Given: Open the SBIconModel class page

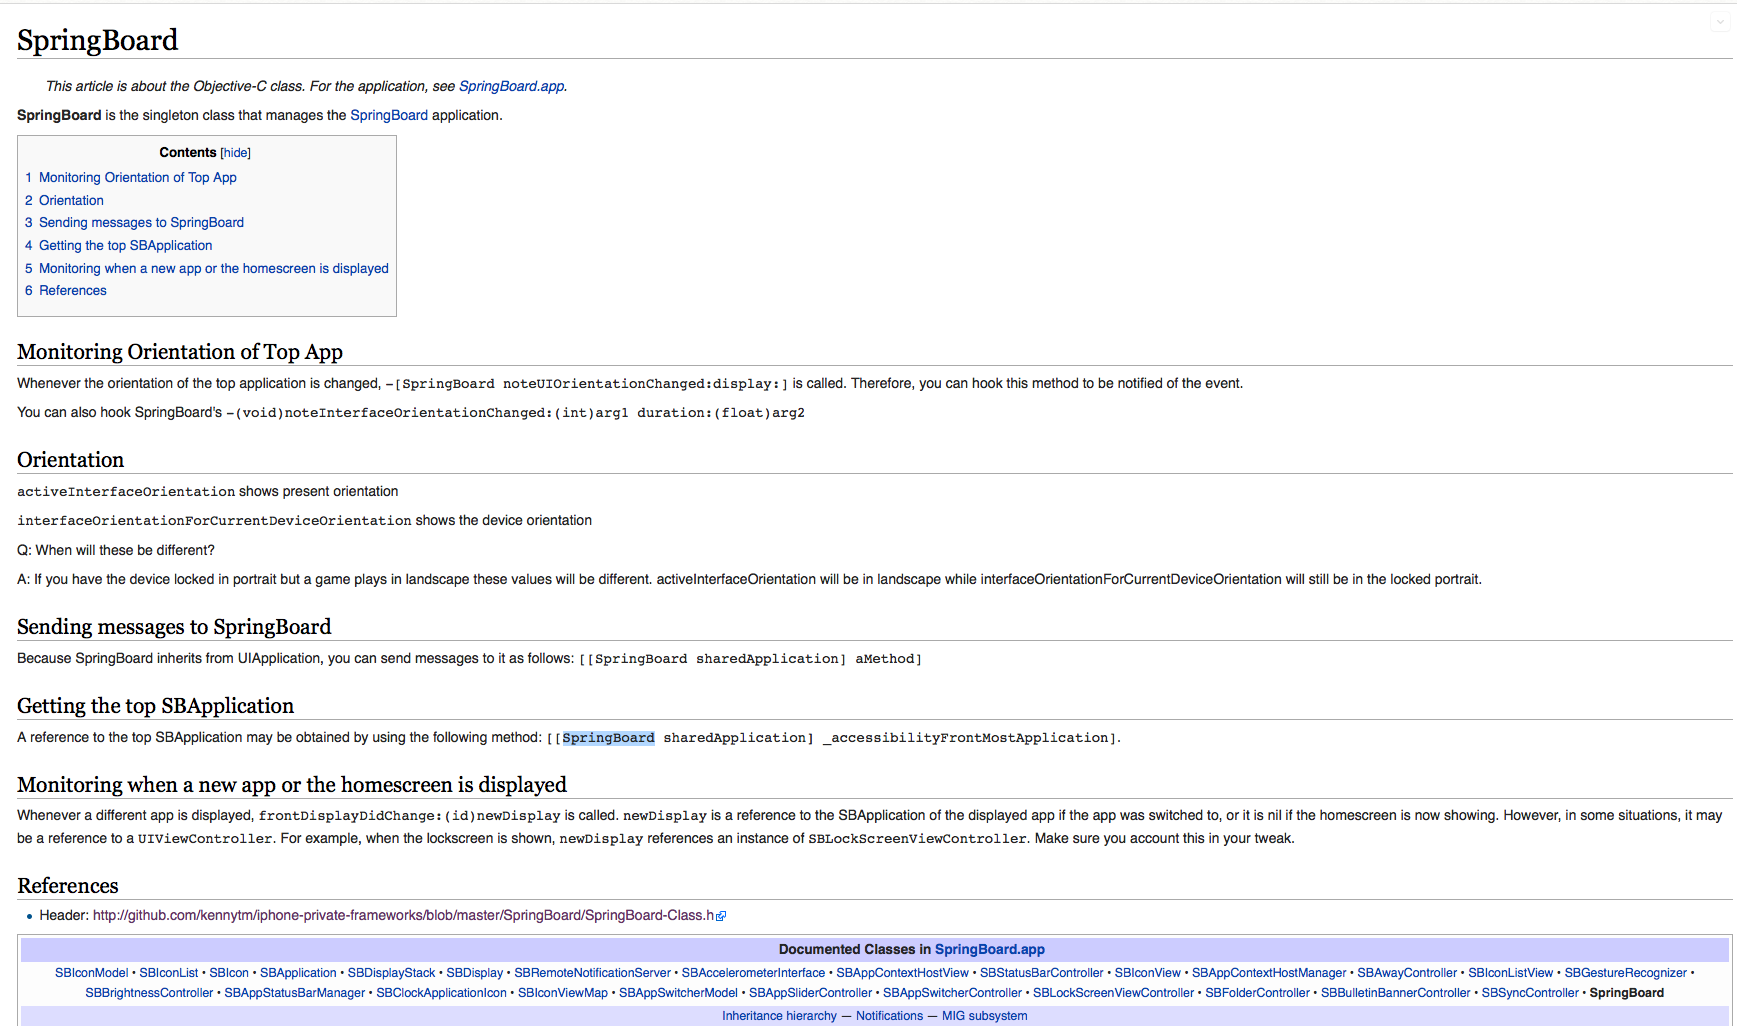Looking at the screenshot, I should click(92, 973).
